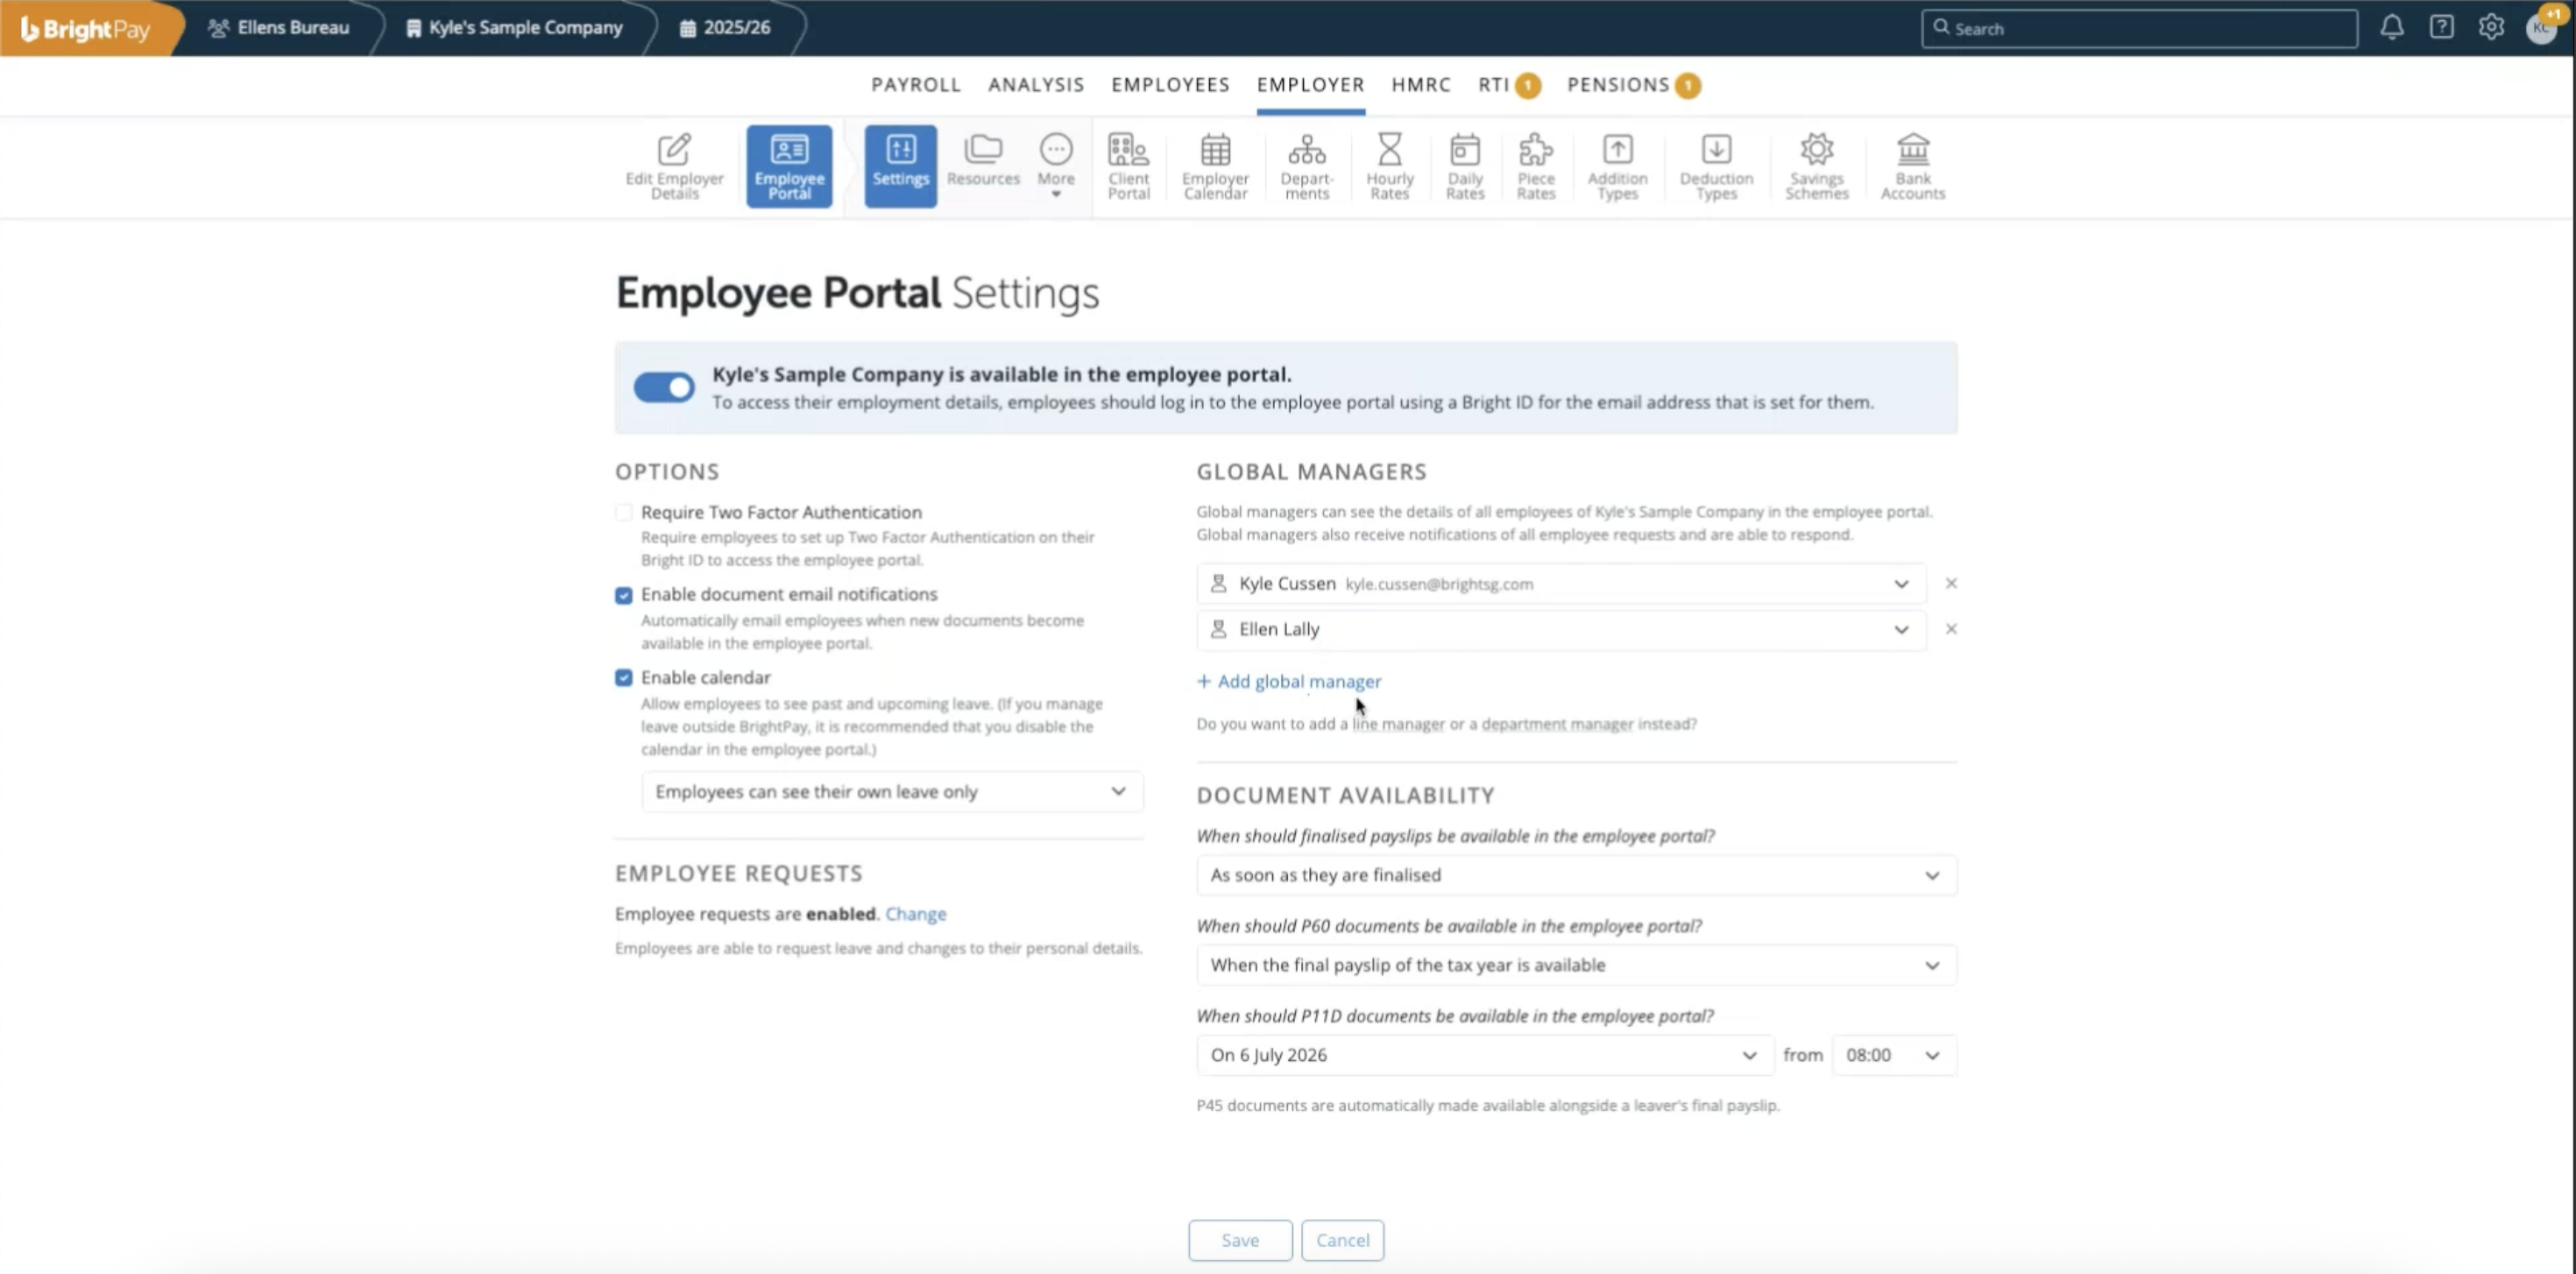
Task: Click the notifications bell icon
Action: 2391,28
